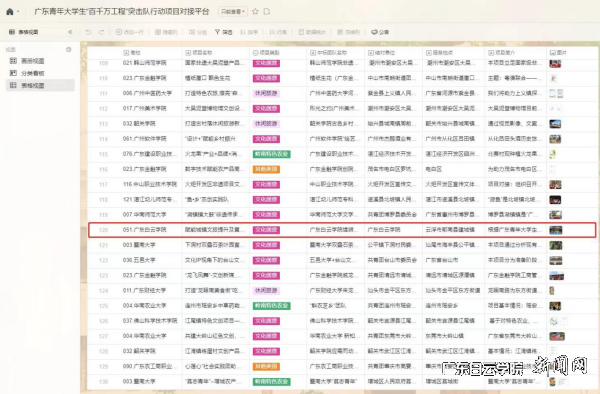Click the redo arrow
The height and width of the screenshot is (394, 600).
point(101,32)
